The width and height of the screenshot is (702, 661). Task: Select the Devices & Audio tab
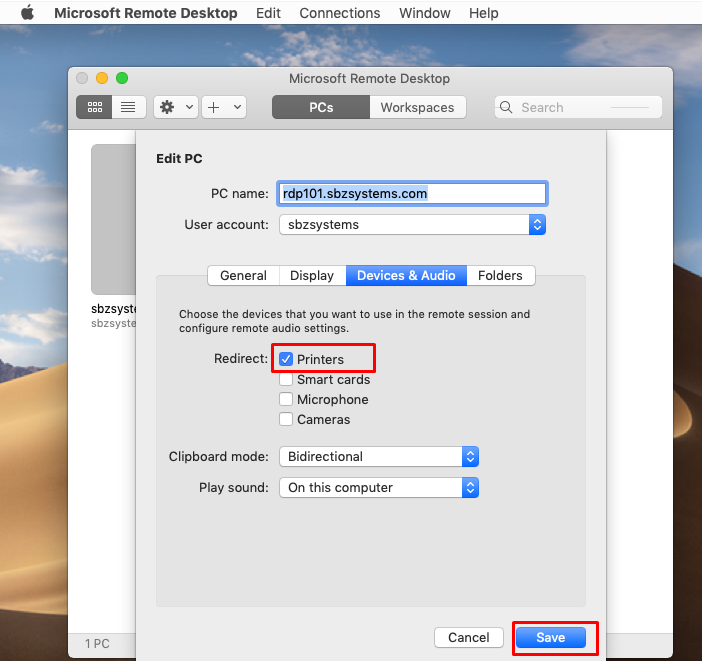coord(406,275)
